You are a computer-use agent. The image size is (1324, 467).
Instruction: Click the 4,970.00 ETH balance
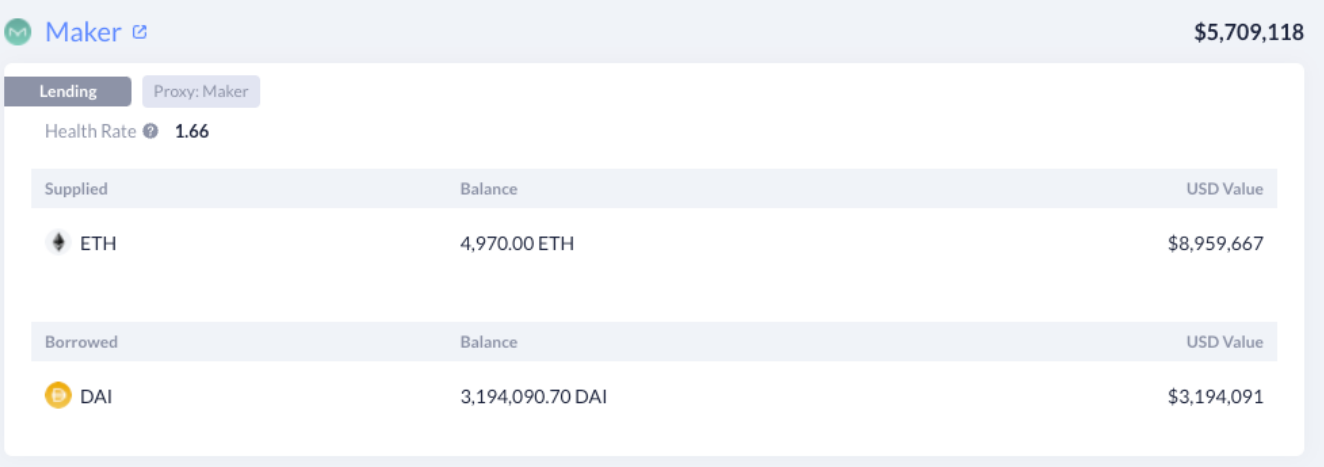pos(517,243)
